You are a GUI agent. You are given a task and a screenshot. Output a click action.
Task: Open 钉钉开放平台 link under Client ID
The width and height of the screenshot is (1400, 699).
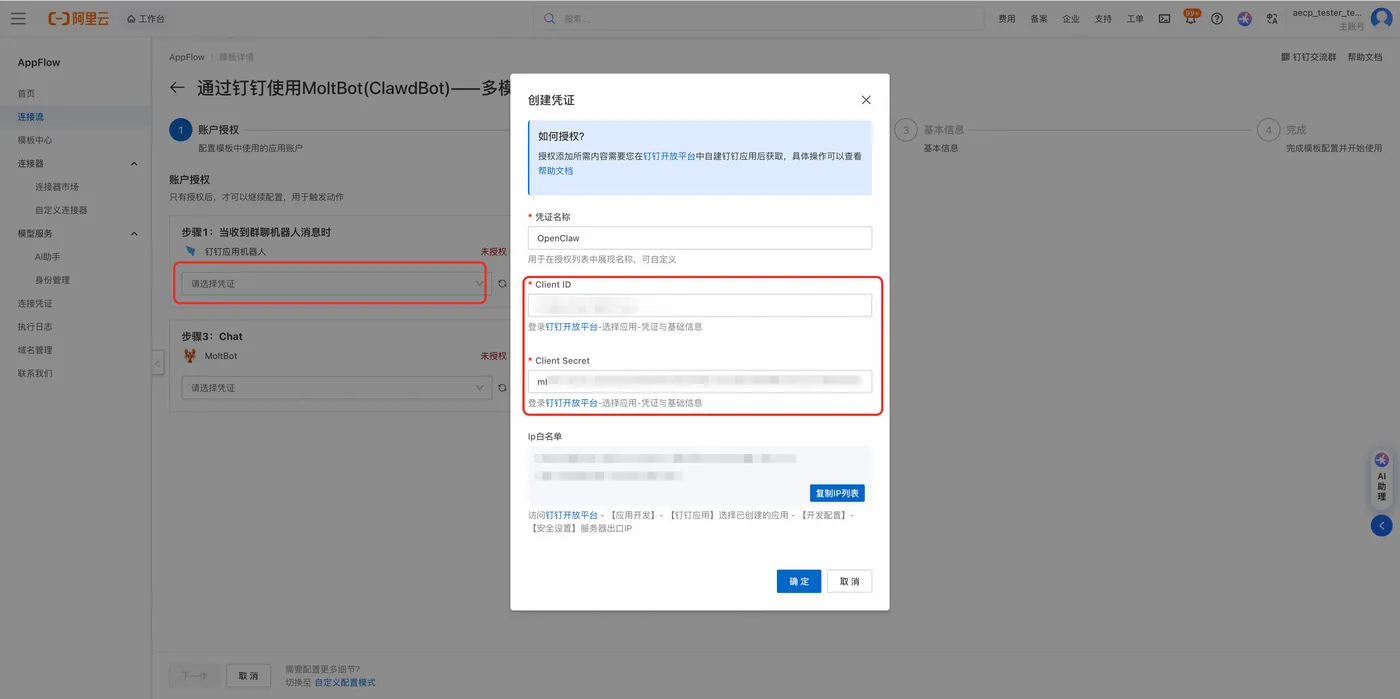coord(572,327)
